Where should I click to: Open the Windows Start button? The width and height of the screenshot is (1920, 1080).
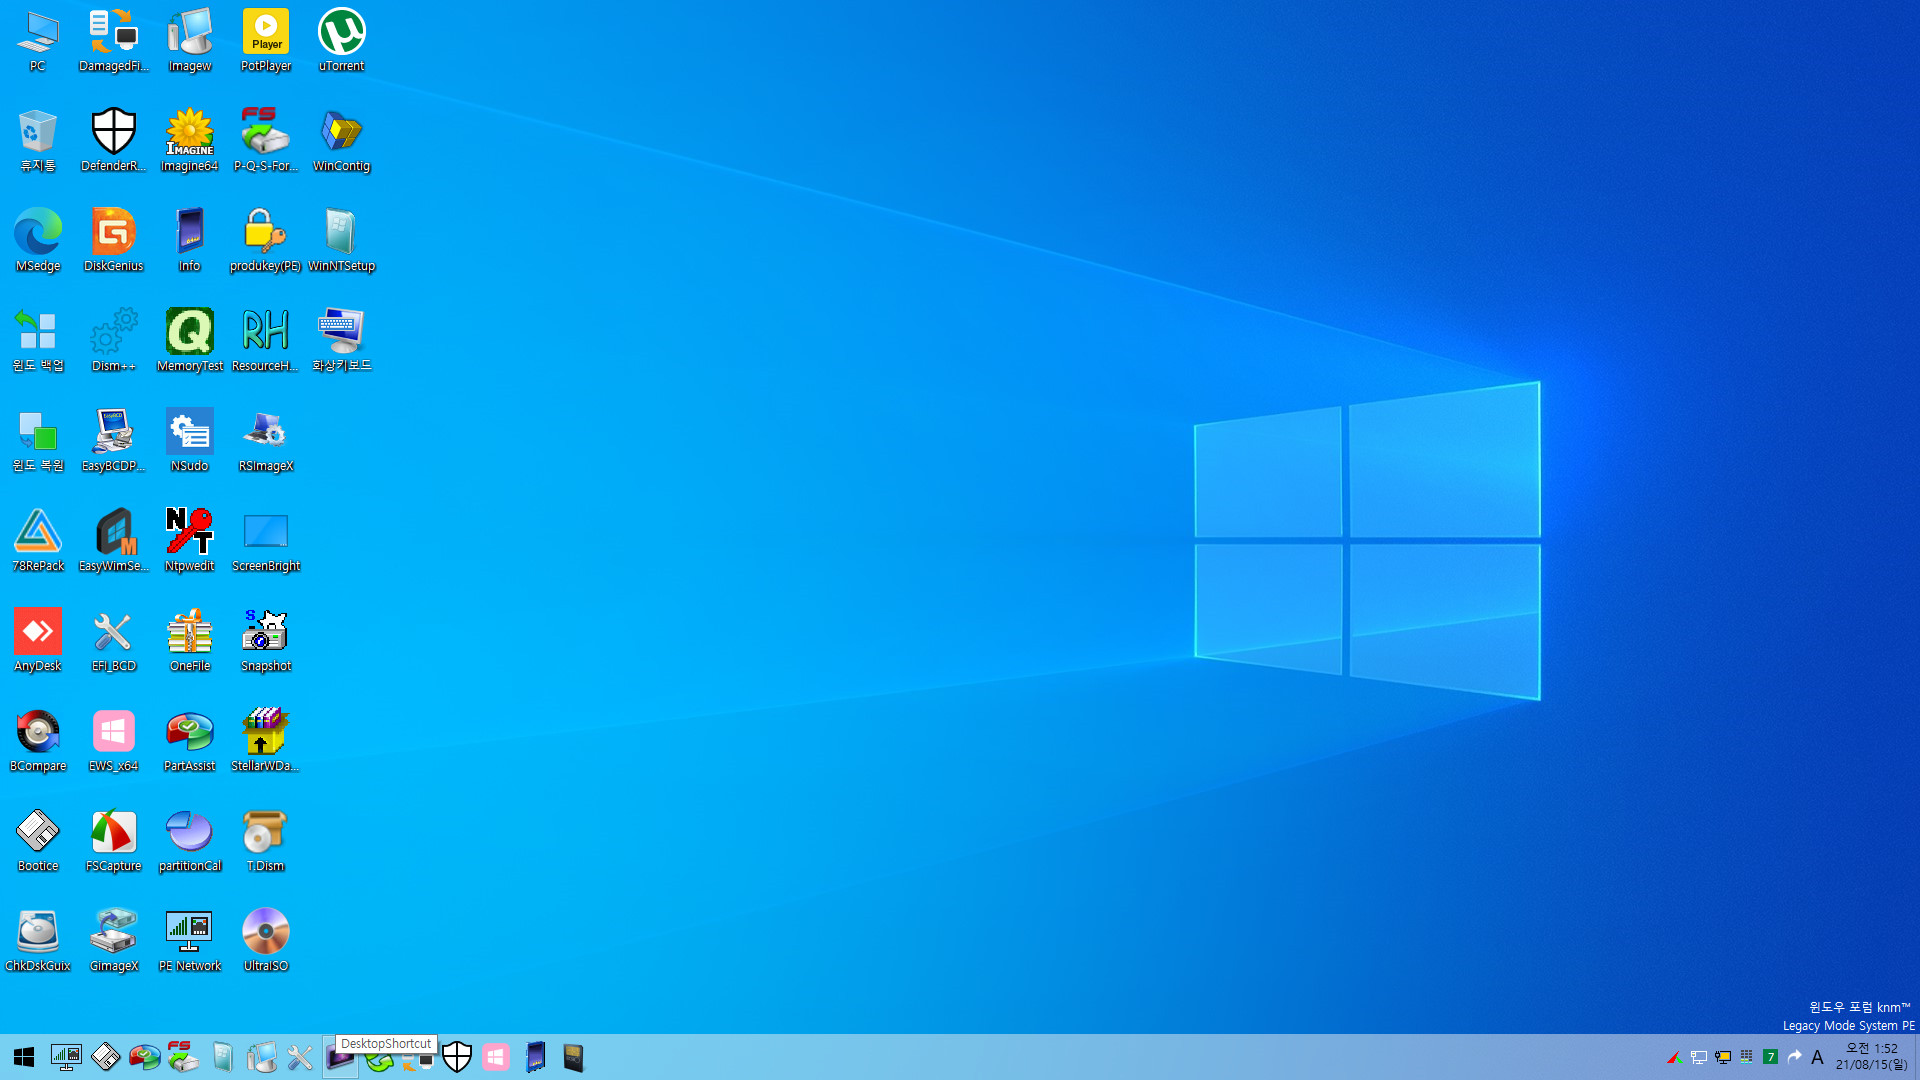click(24, 1057)
